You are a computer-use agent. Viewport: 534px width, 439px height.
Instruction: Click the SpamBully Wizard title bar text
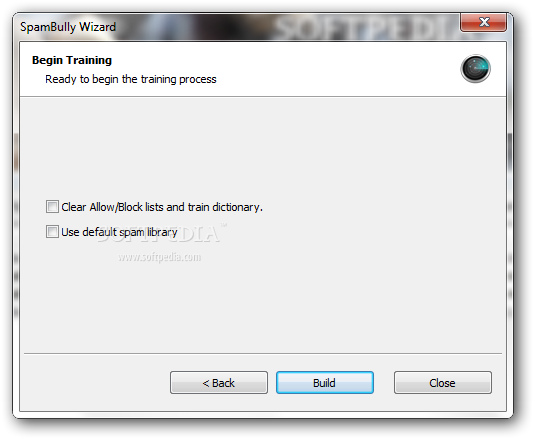[68, 27]
